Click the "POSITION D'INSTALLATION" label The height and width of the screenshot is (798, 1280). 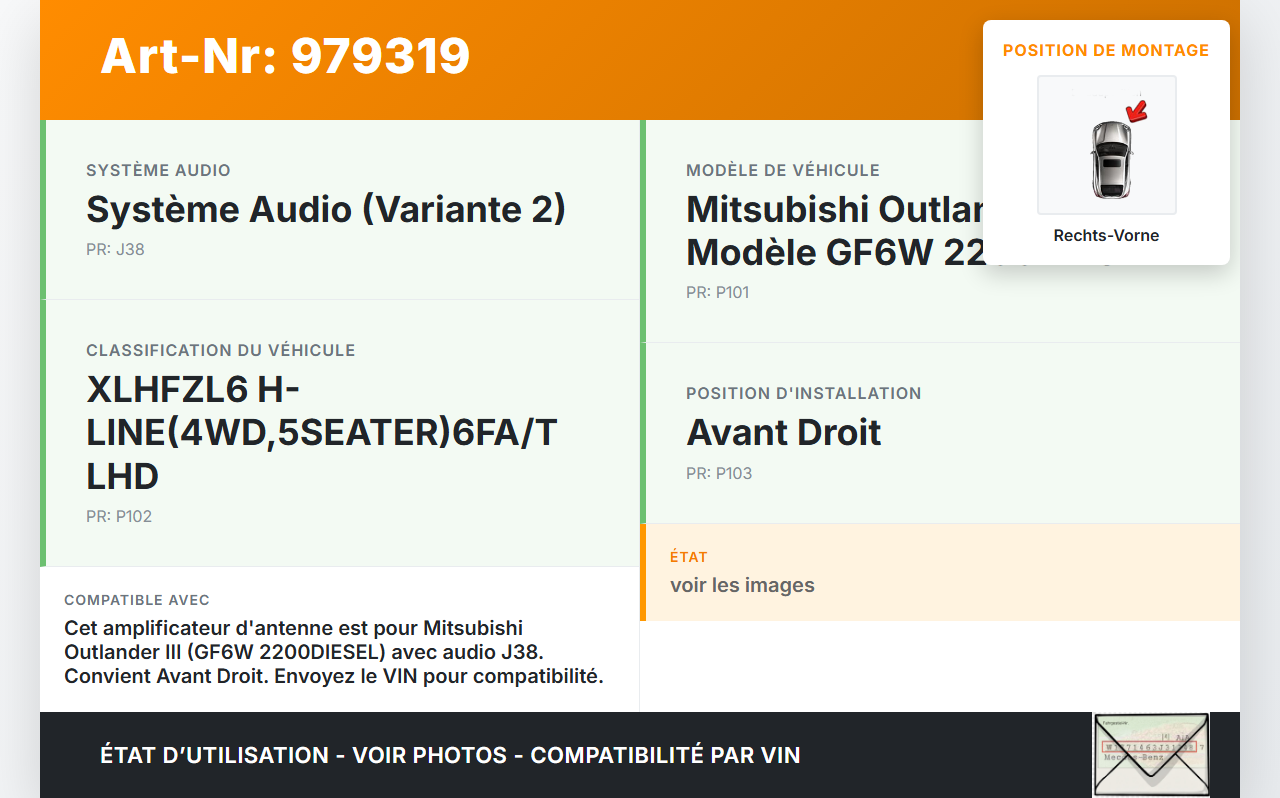pyautogui.click(x=804, y=393)
